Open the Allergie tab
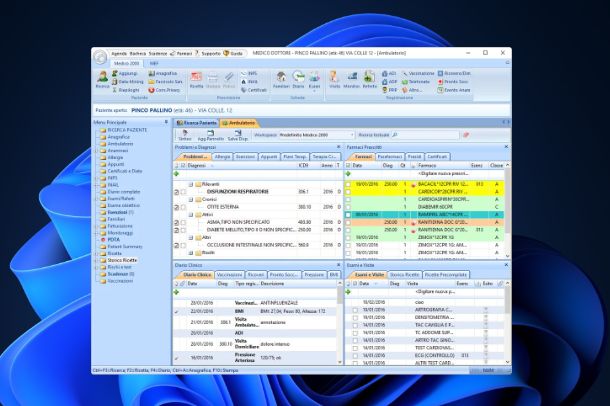 click(x=223, y=157)
